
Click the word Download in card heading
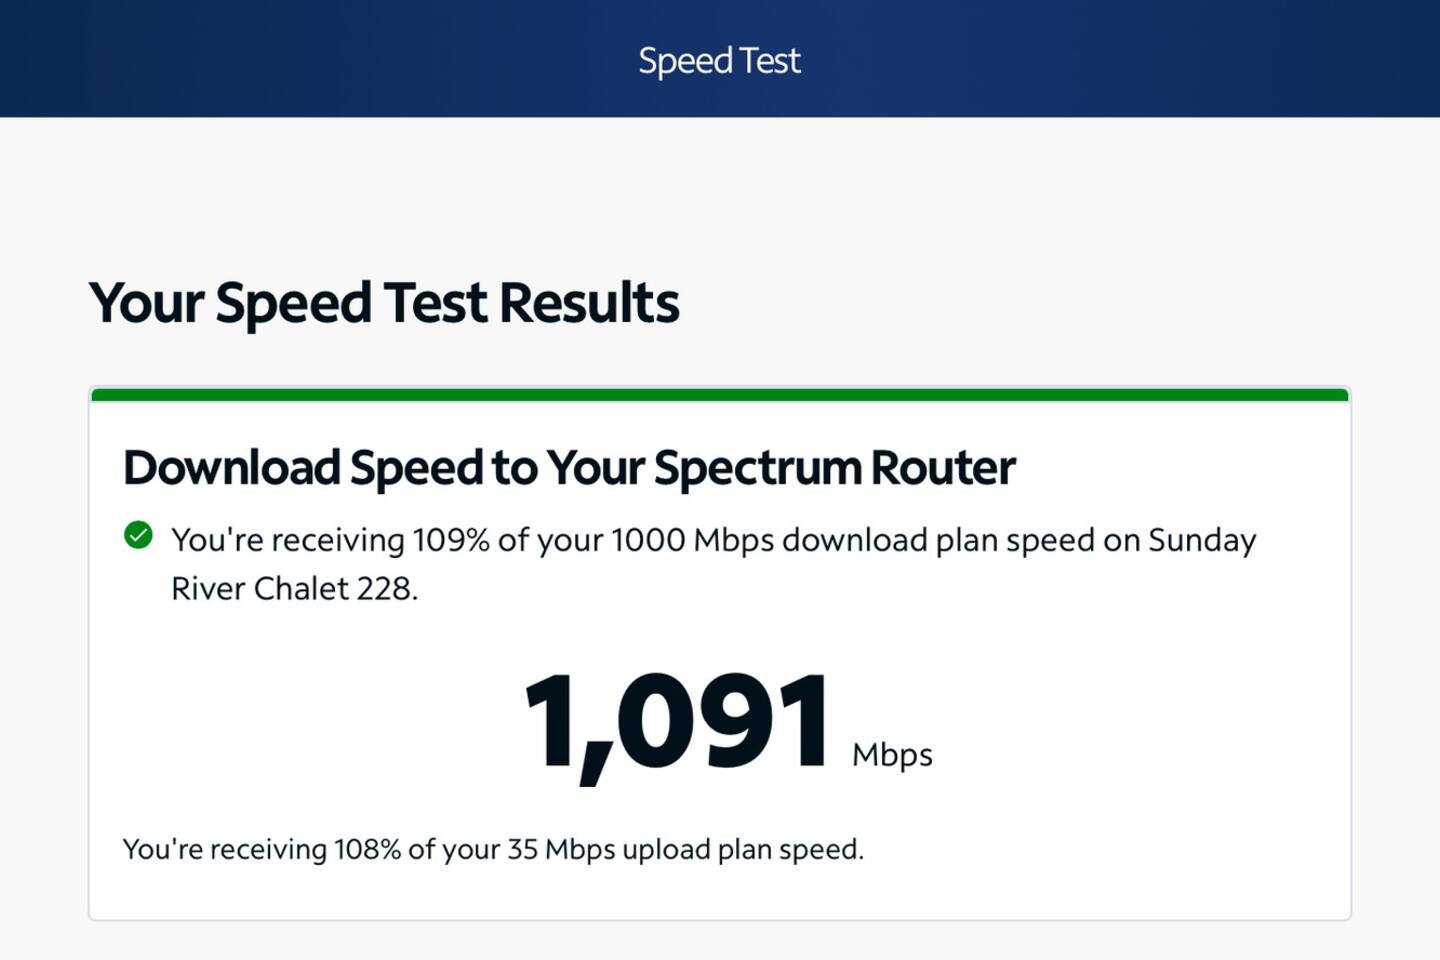pos(232,467)
